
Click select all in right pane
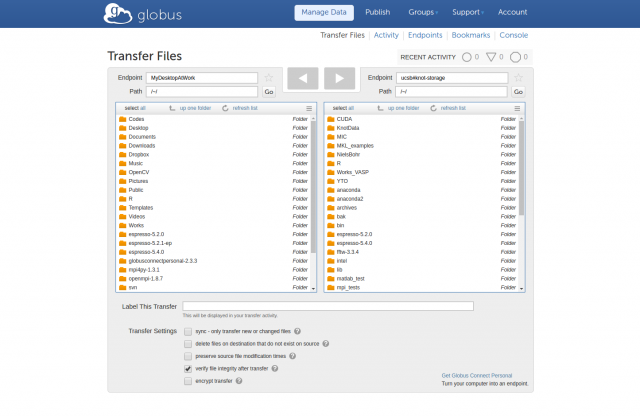pos(343,108)
